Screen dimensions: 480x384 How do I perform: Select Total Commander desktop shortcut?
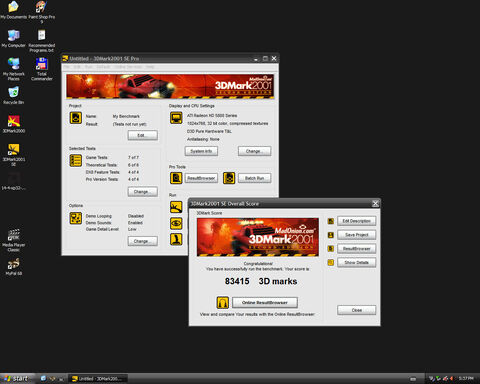pyautogui.click(x=41, y=69)
